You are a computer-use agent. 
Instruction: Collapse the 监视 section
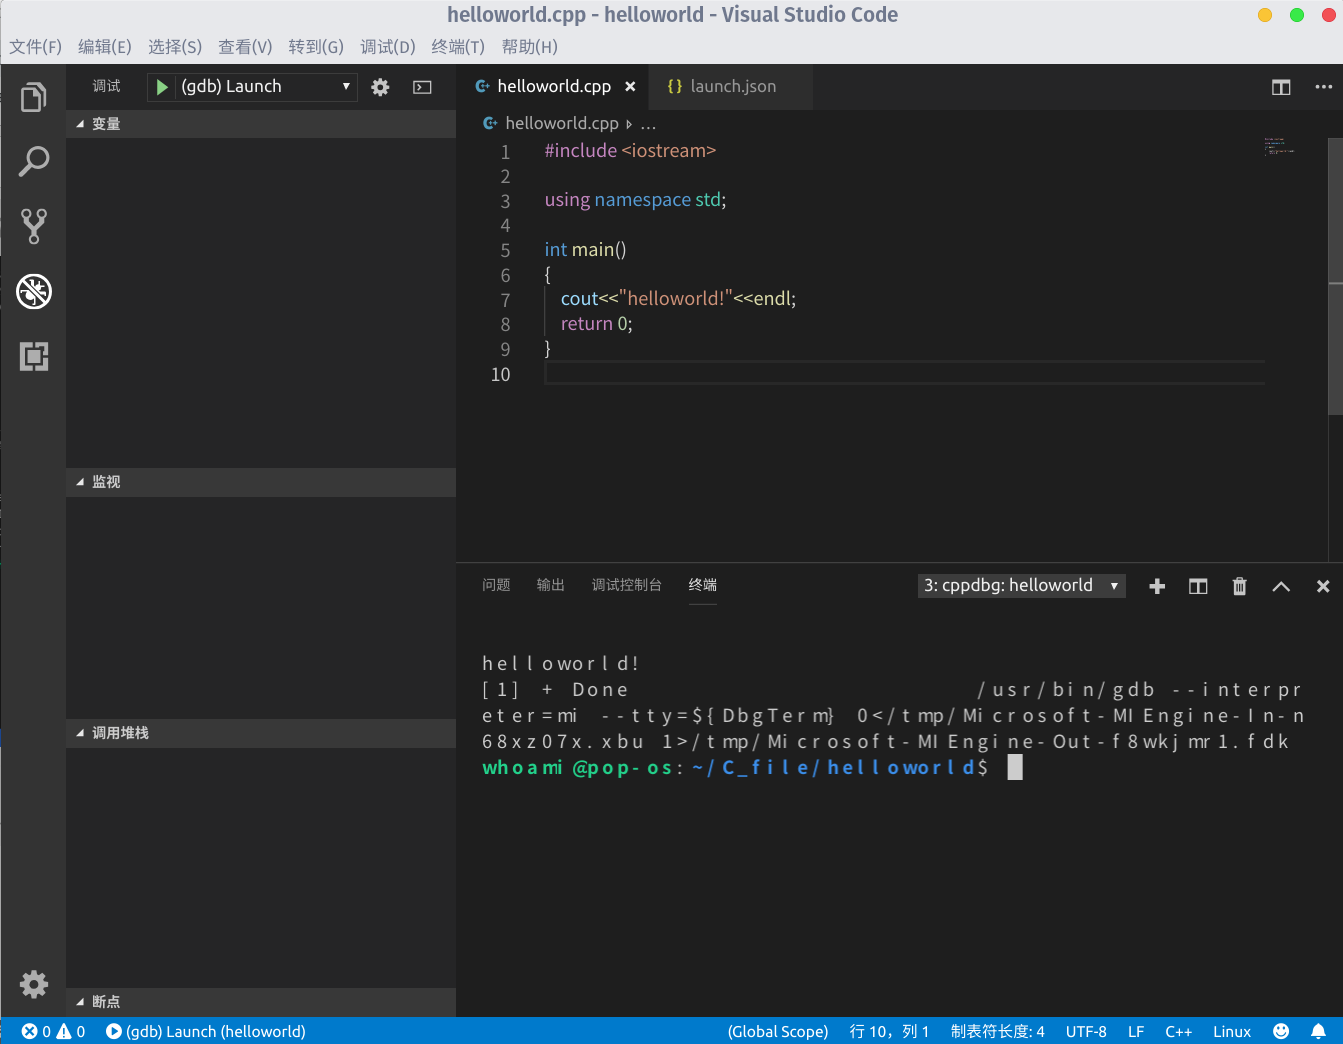tap(261, 482)
